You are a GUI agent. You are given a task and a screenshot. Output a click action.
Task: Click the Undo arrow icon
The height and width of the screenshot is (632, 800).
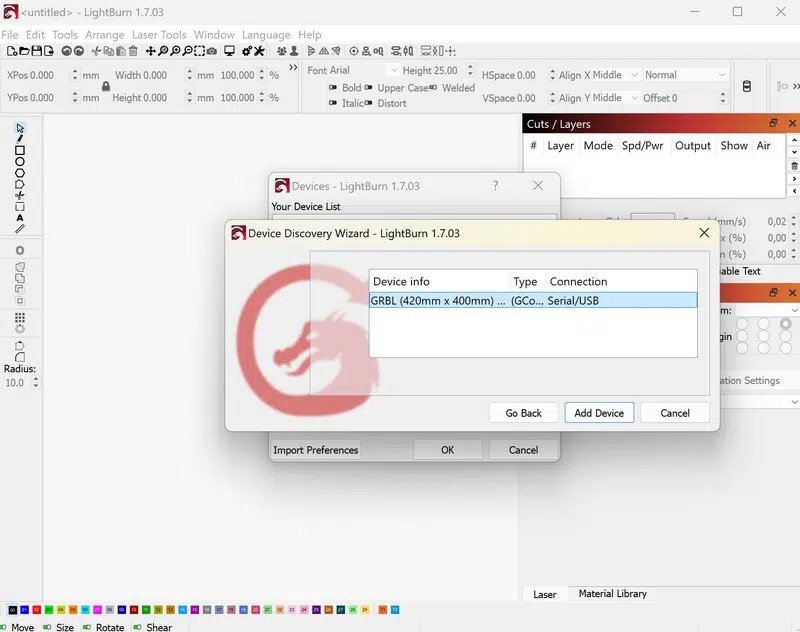click(x=66, y=51)
